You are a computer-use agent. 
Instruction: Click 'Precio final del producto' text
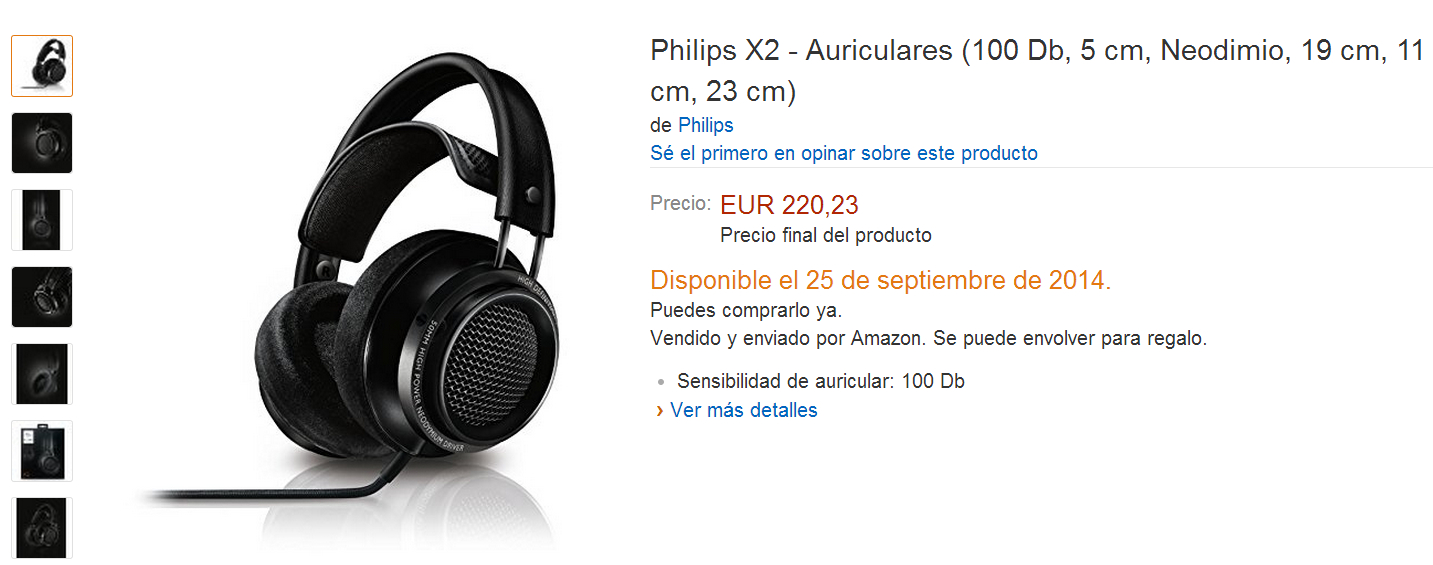pyautogui.click(x=826, y=236)
